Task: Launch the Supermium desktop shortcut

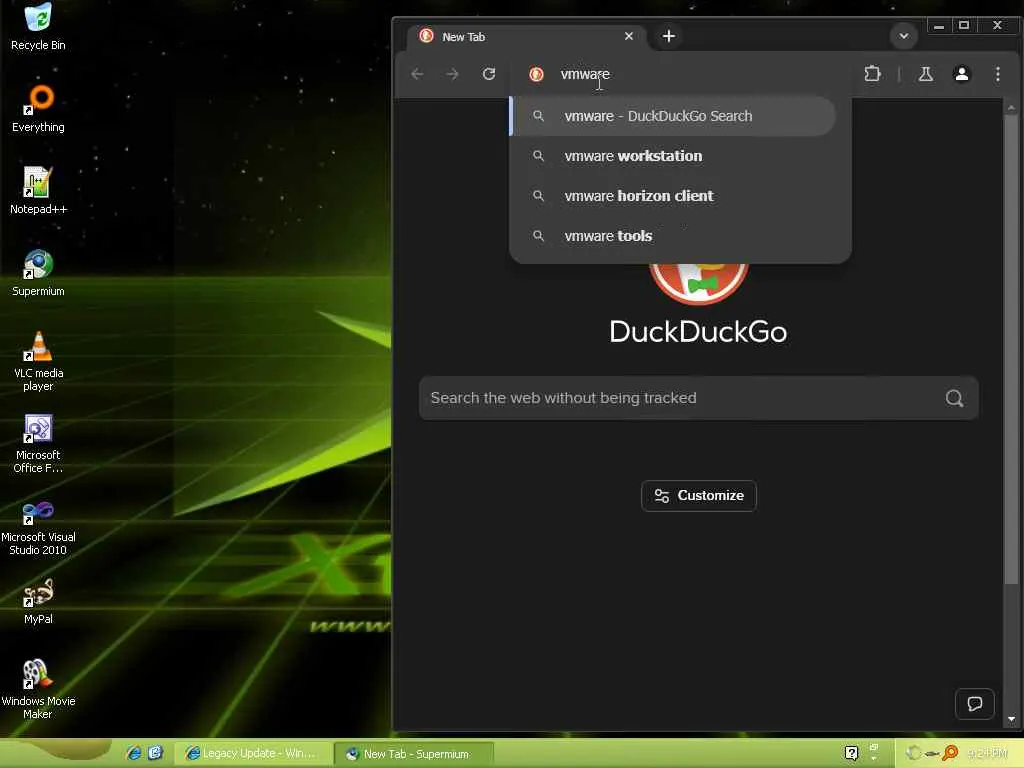Action: point(38,273)
